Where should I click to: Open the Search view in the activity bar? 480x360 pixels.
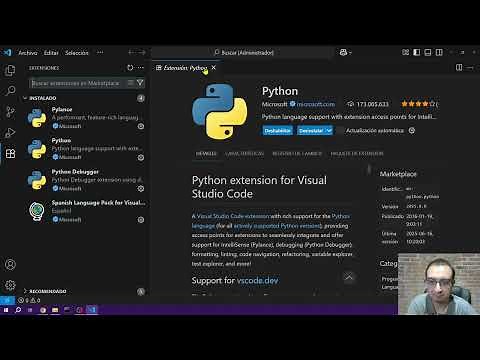[10, 91]
